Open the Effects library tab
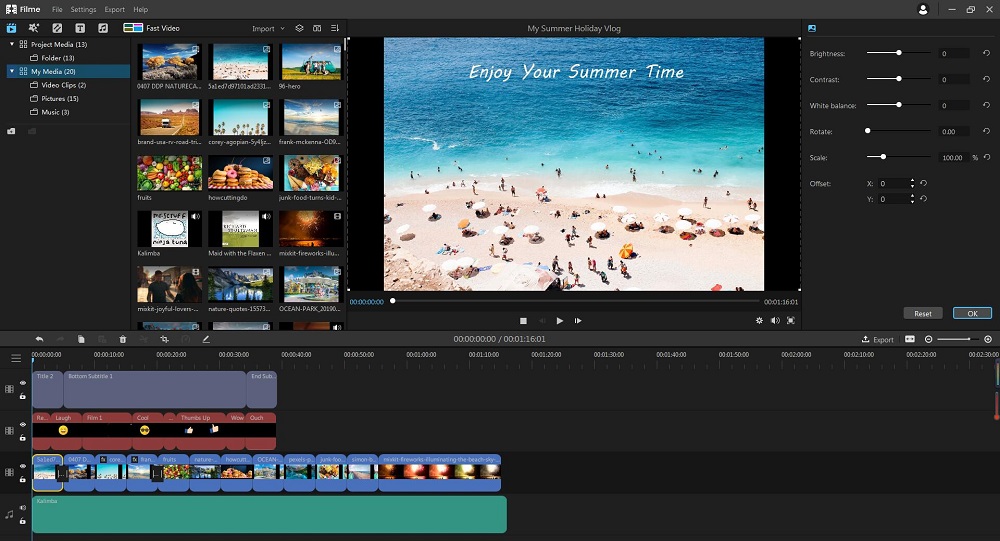 [x=34, y=28]
